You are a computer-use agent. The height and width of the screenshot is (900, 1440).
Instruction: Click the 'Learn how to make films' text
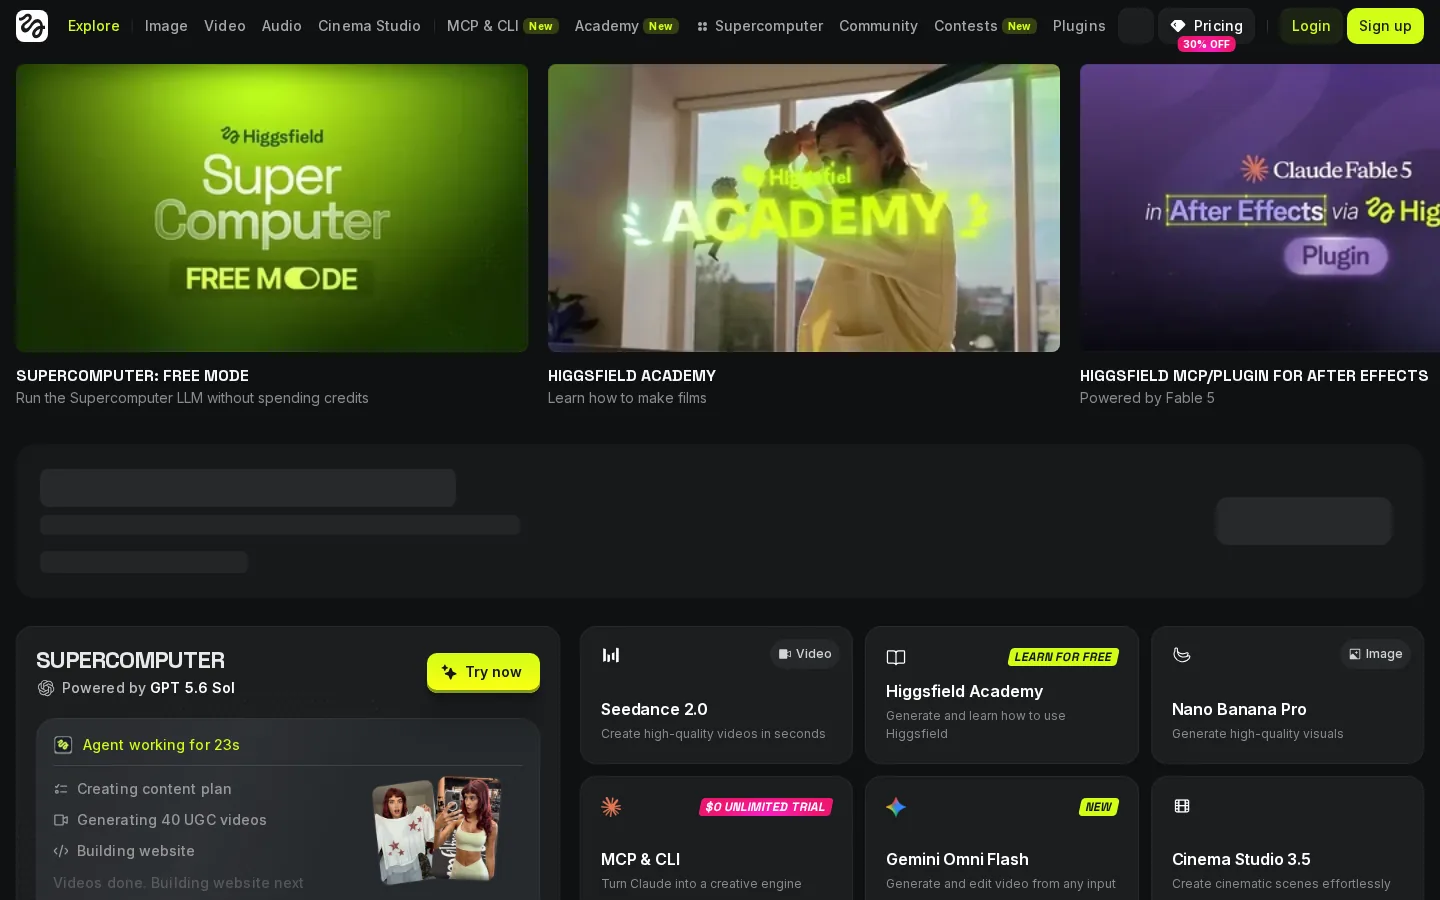click(627, 398)
